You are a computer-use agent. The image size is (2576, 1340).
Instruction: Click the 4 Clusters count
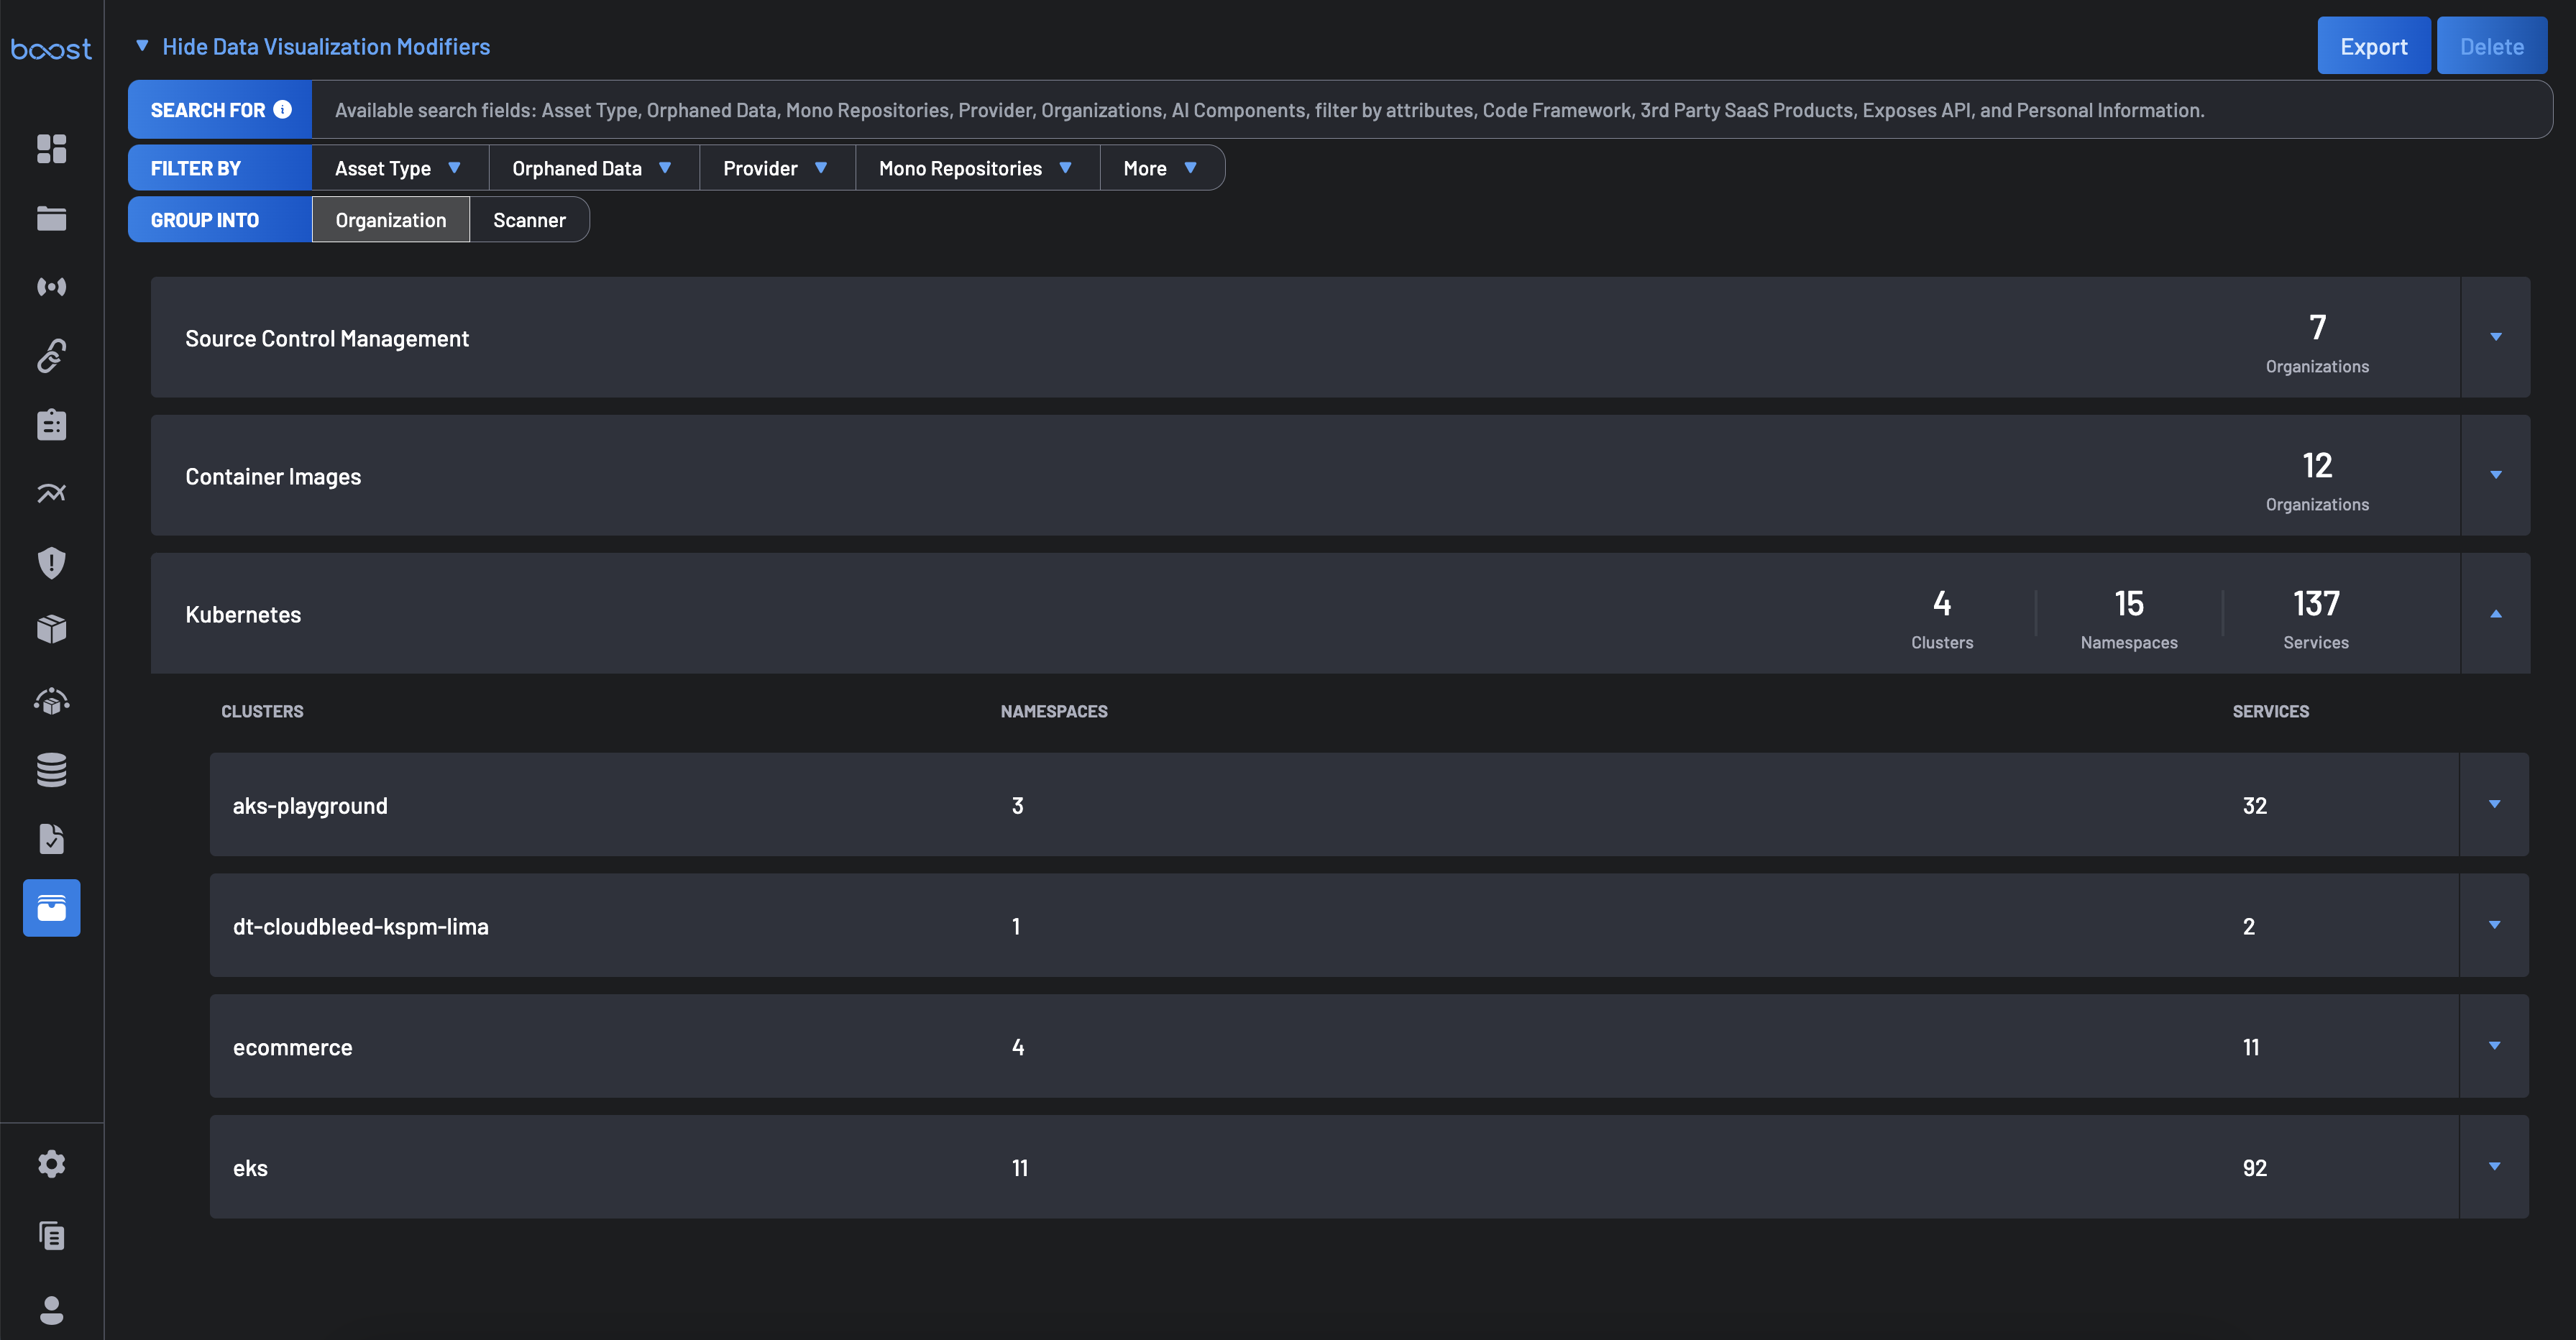(1942, 619)
